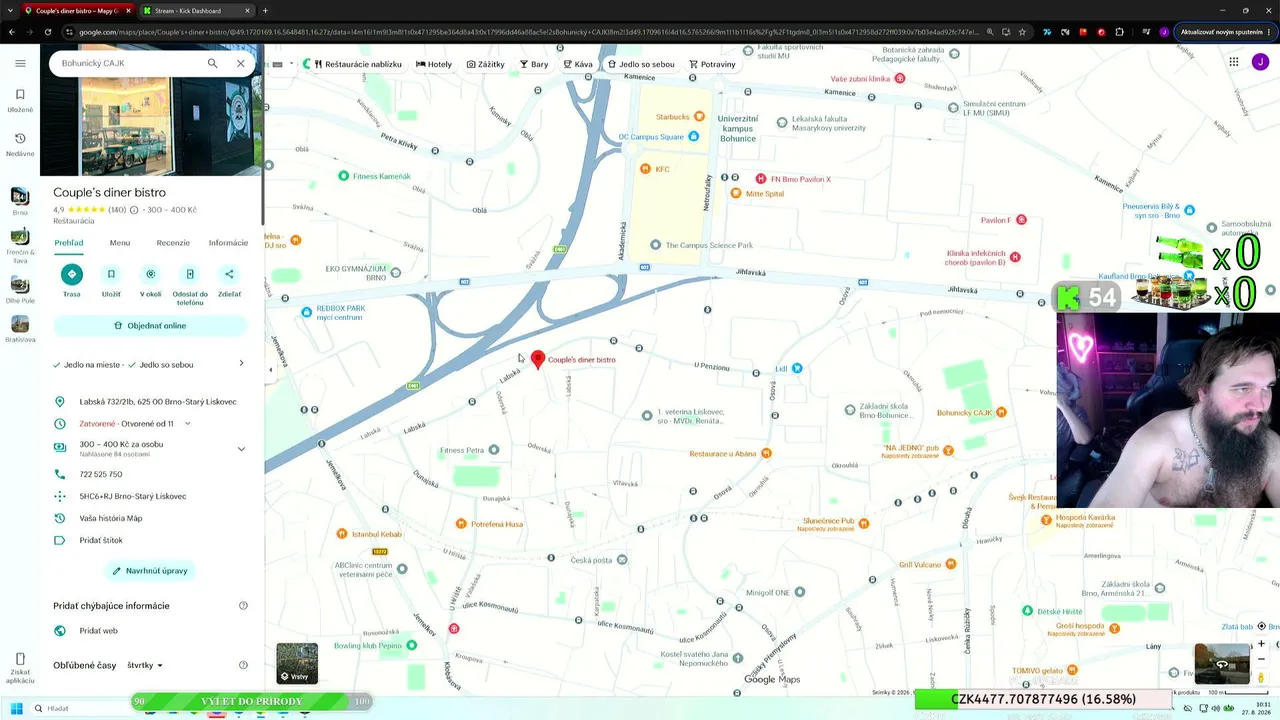
Task: Share the place with Zdieľať
Action: click(x=229, y=280)
